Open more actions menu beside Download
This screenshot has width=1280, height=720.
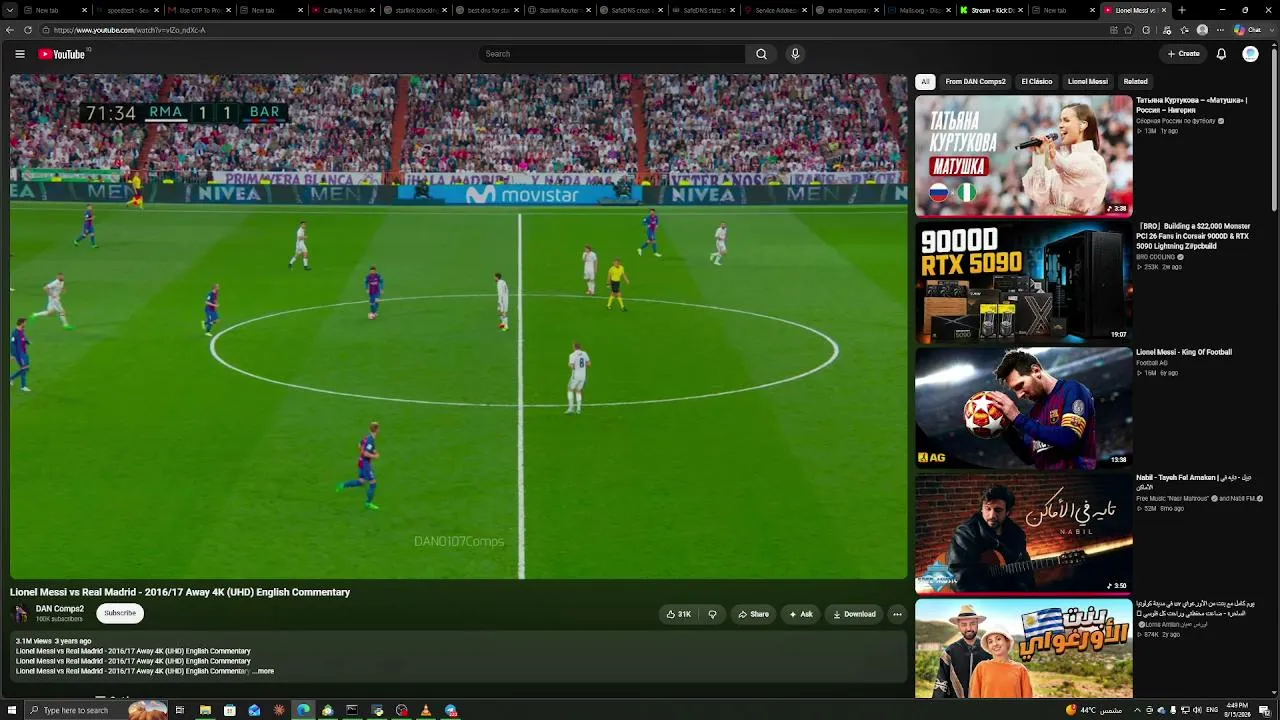pyautogui.click(x=897, y=614)
